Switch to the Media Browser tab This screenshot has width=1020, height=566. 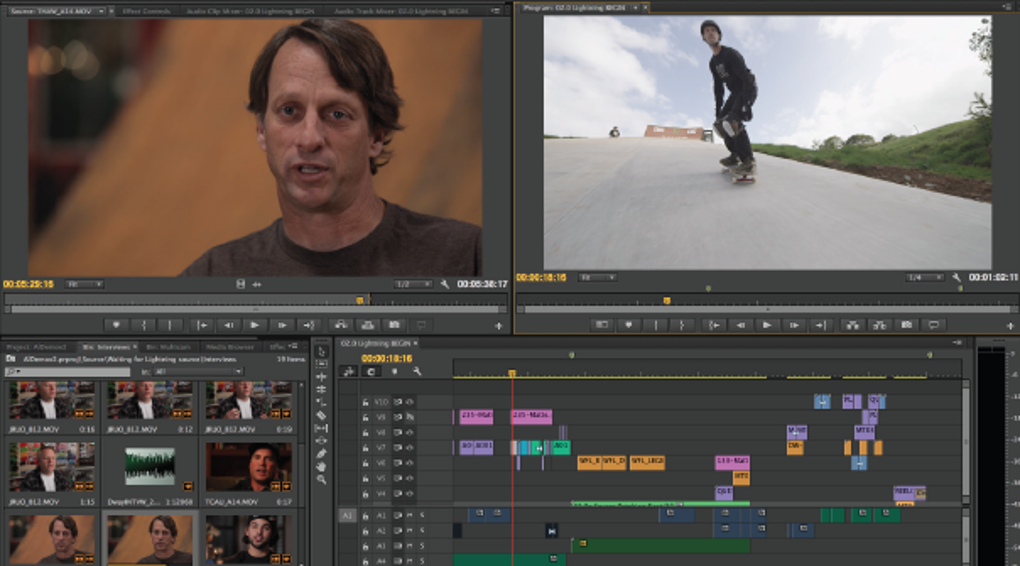(231, 347)
